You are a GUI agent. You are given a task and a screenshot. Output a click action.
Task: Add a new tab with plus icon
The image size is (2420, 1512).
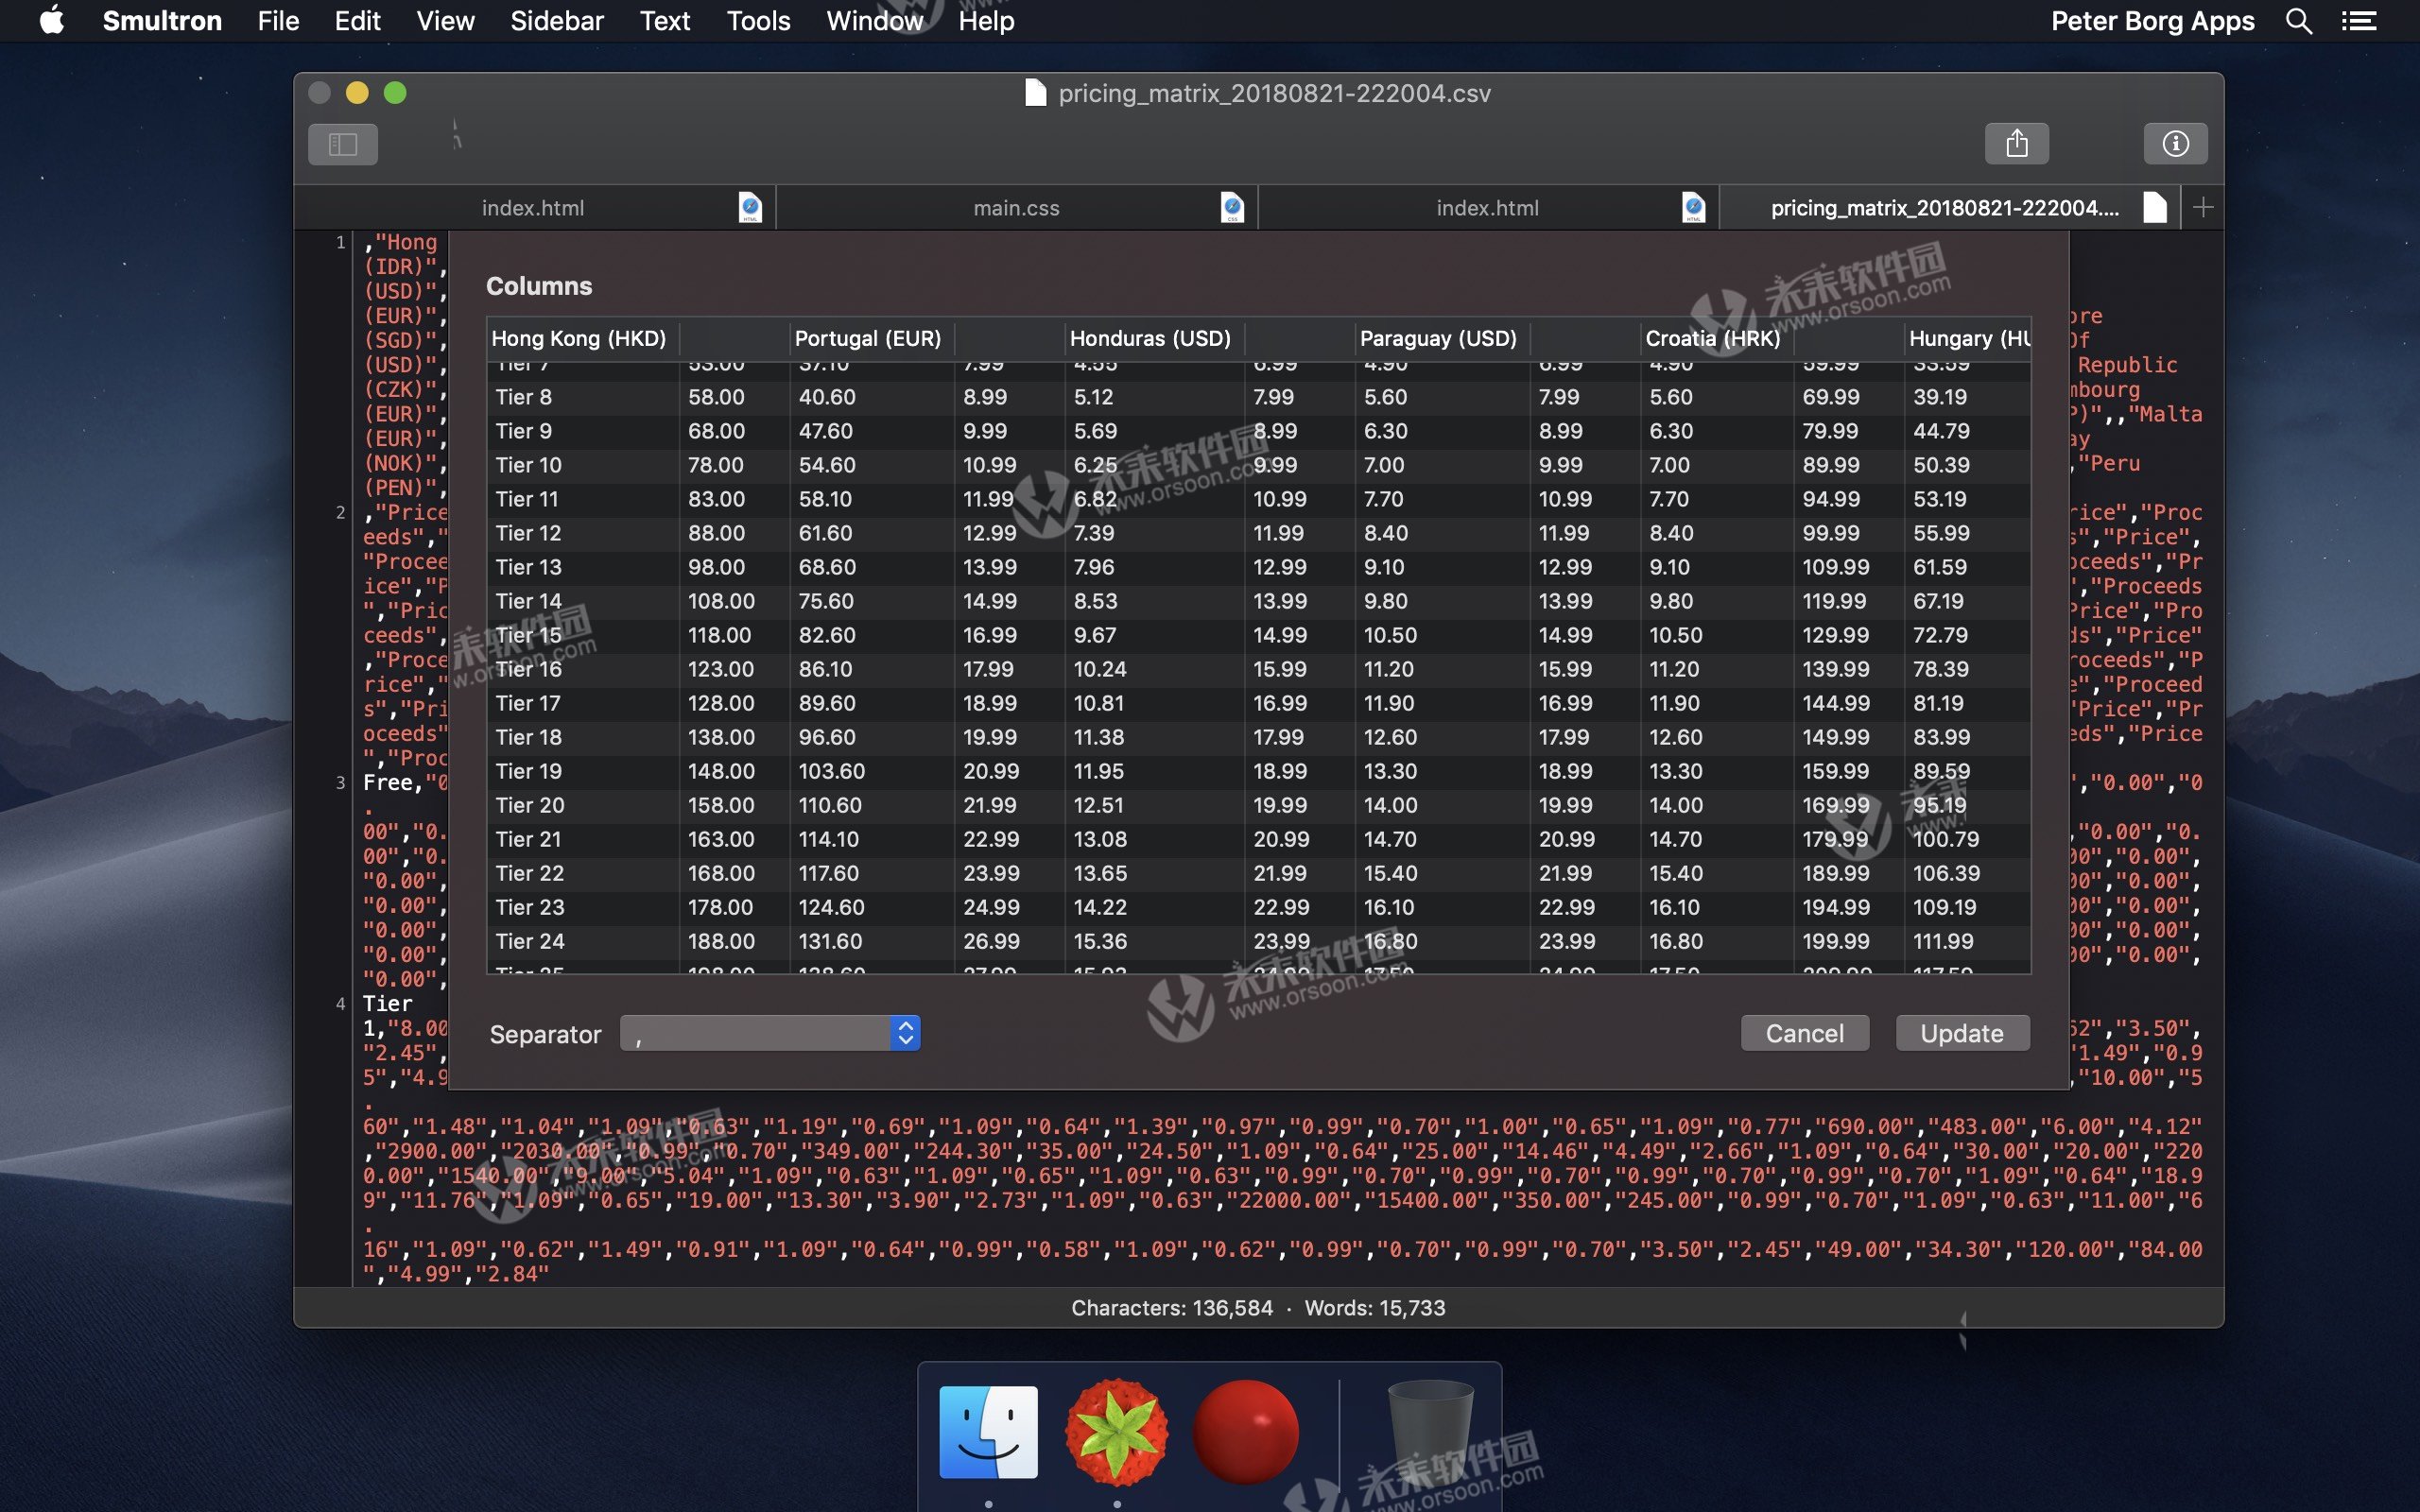[2202, 208]
